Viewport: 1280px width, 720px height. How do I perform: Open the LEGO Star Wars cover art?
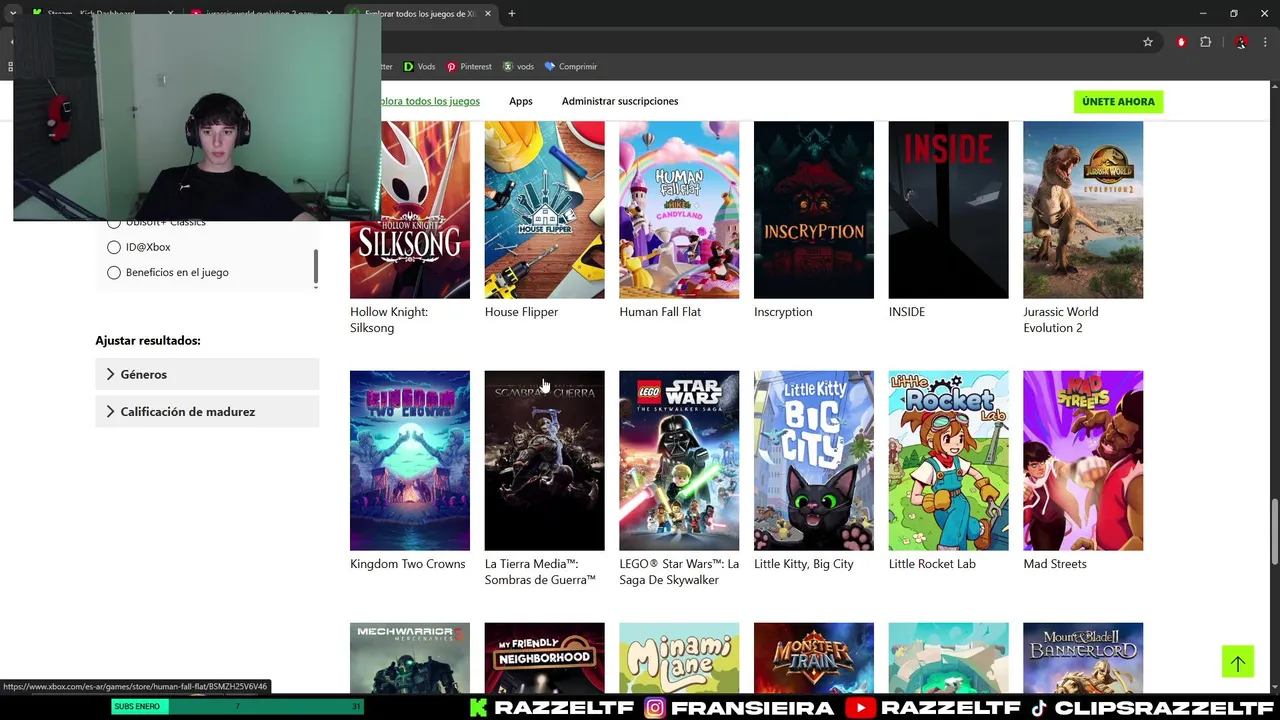[x=679, y=460]
